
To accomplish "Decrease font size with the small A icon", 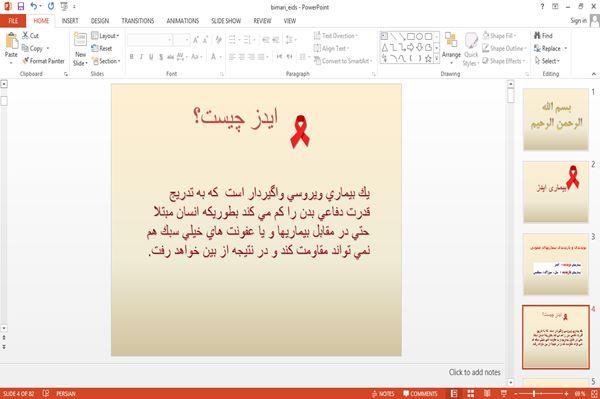I will point(205,40).
